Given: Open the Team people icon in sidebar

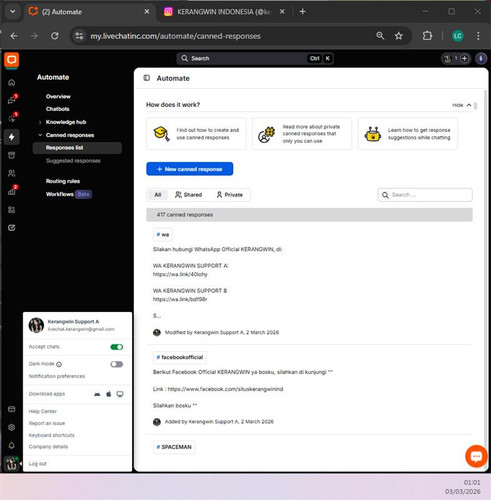Looking at the screenshot, I should (12, 173).
